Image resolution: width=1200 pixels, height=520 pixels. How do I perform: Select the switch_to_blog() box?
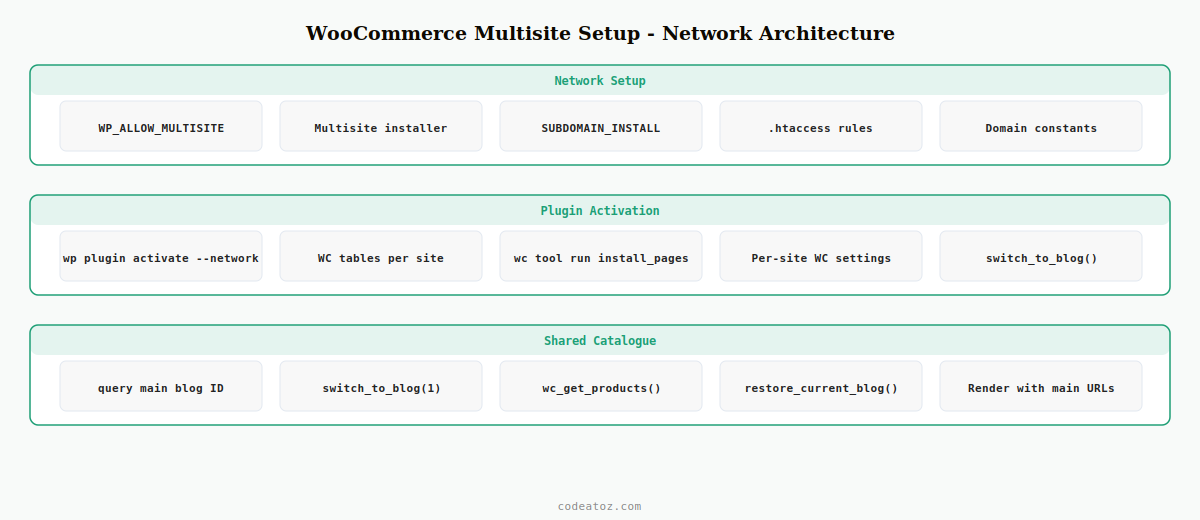[1041, 257]
